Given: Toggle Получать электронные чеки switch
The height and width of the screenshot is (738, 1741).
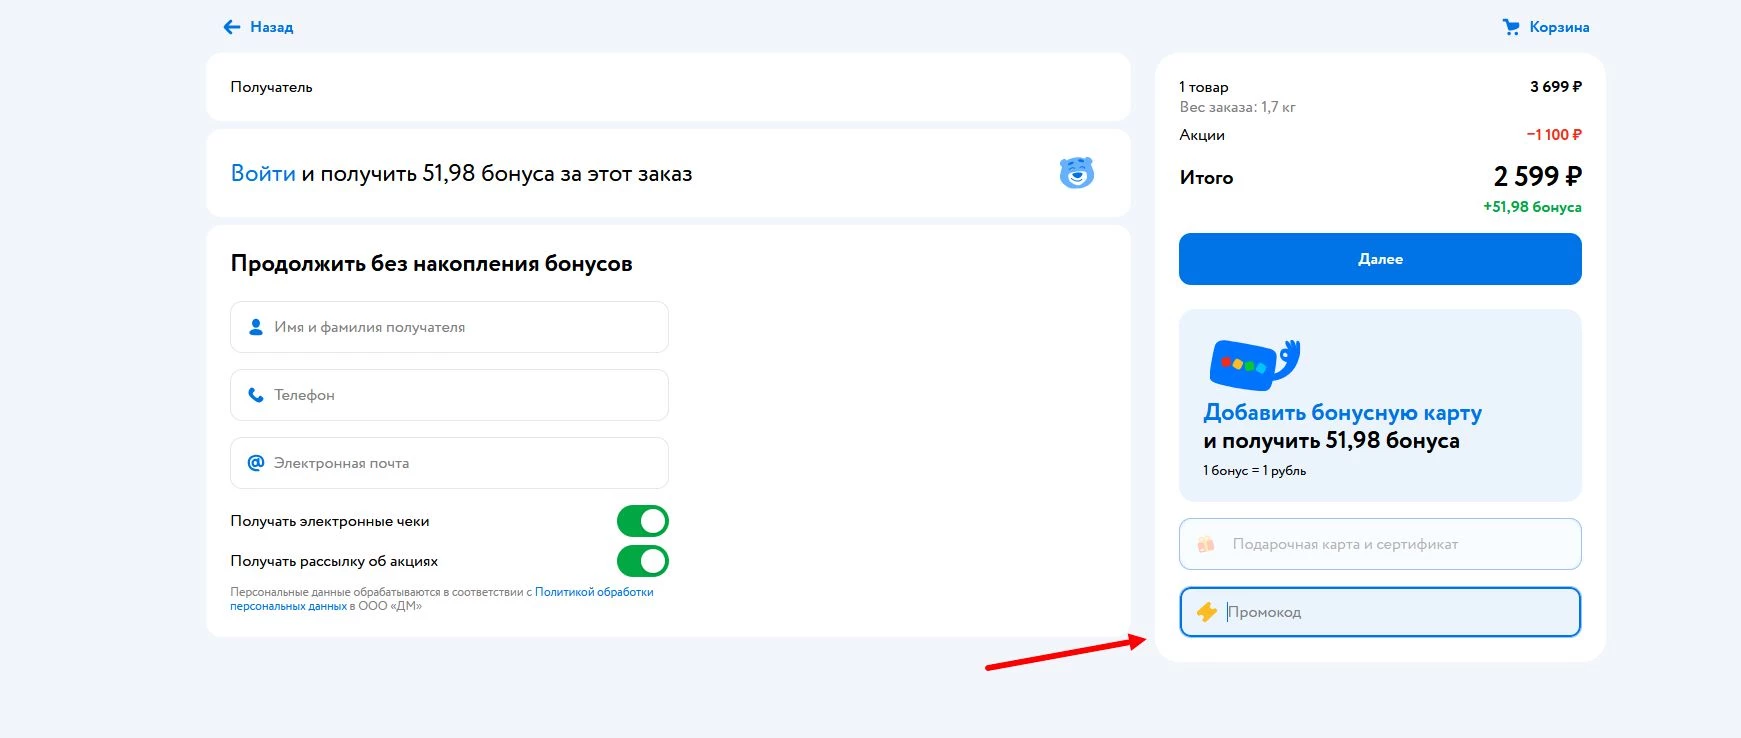Looking at the screenshot, I should (x=642, y=521).
